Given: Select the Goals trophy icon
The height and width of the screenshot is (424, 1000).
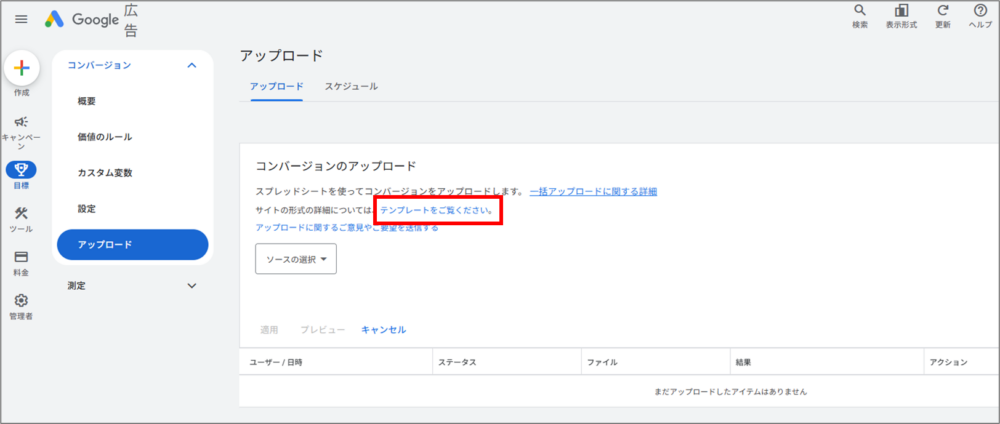Looking at the screenshot, I should pos(21,169).
